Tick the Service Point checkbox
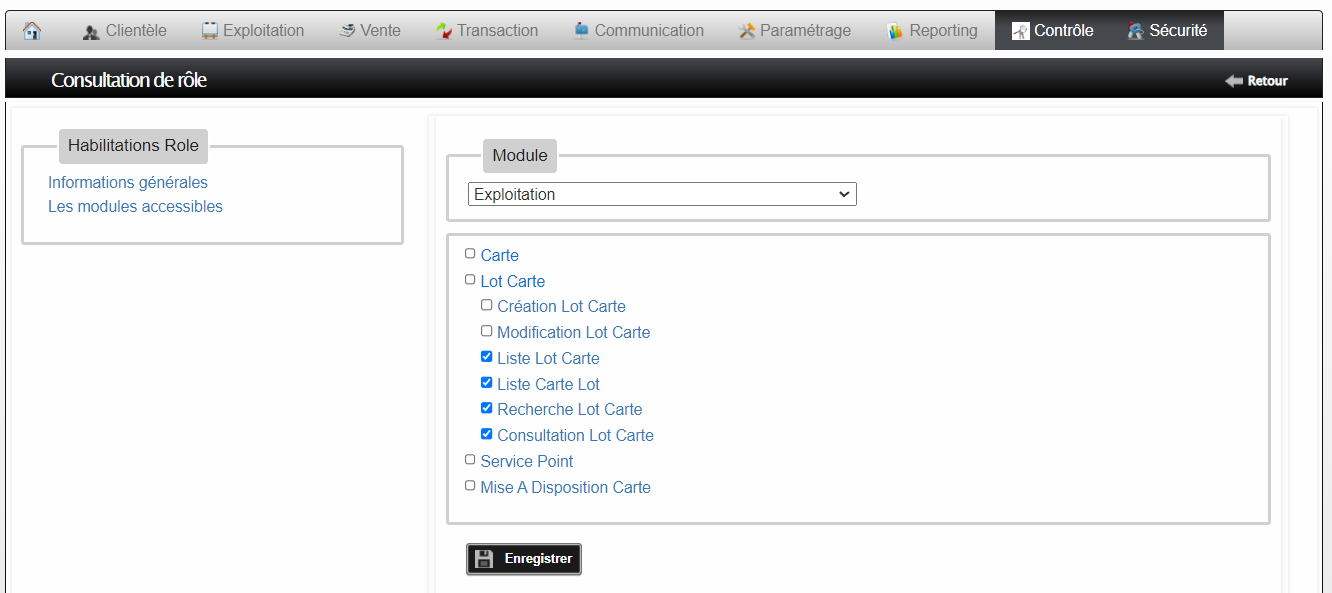Screen dimensions: 1332x593 470,460
